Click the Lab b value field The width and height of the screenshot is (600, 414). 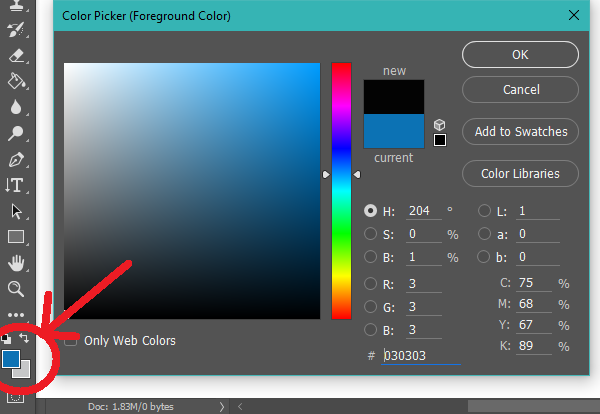point(538,257)
